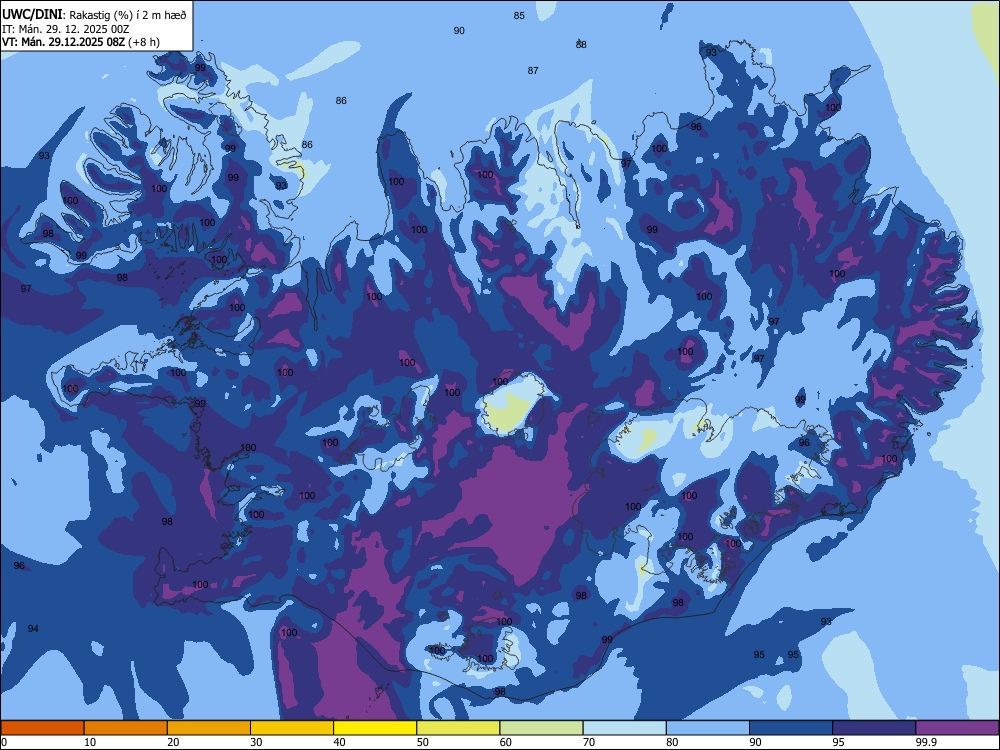Pick the light blue 80–90 legend swatch
Image resolution: width=1000 pixels, height=750 pixels.
point(707,728)
